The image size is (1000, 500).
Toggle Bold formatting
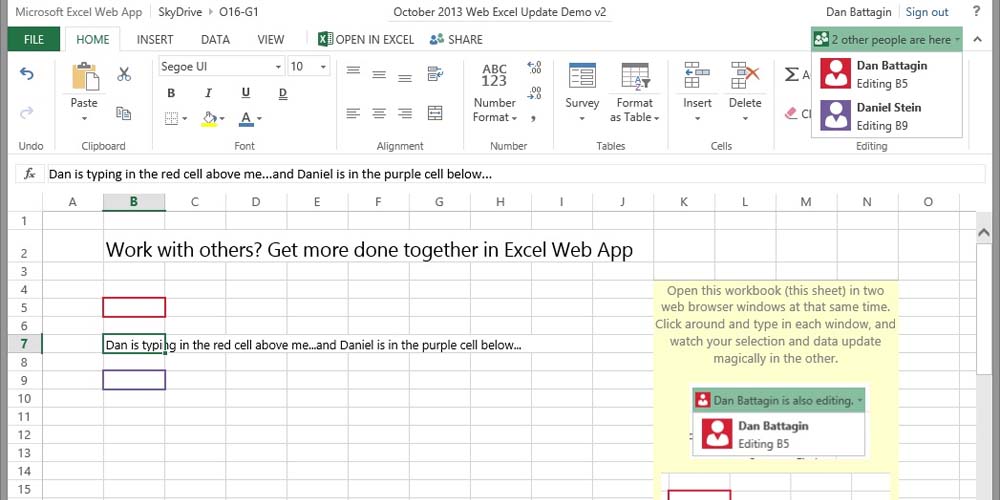[x=171, y=93]
